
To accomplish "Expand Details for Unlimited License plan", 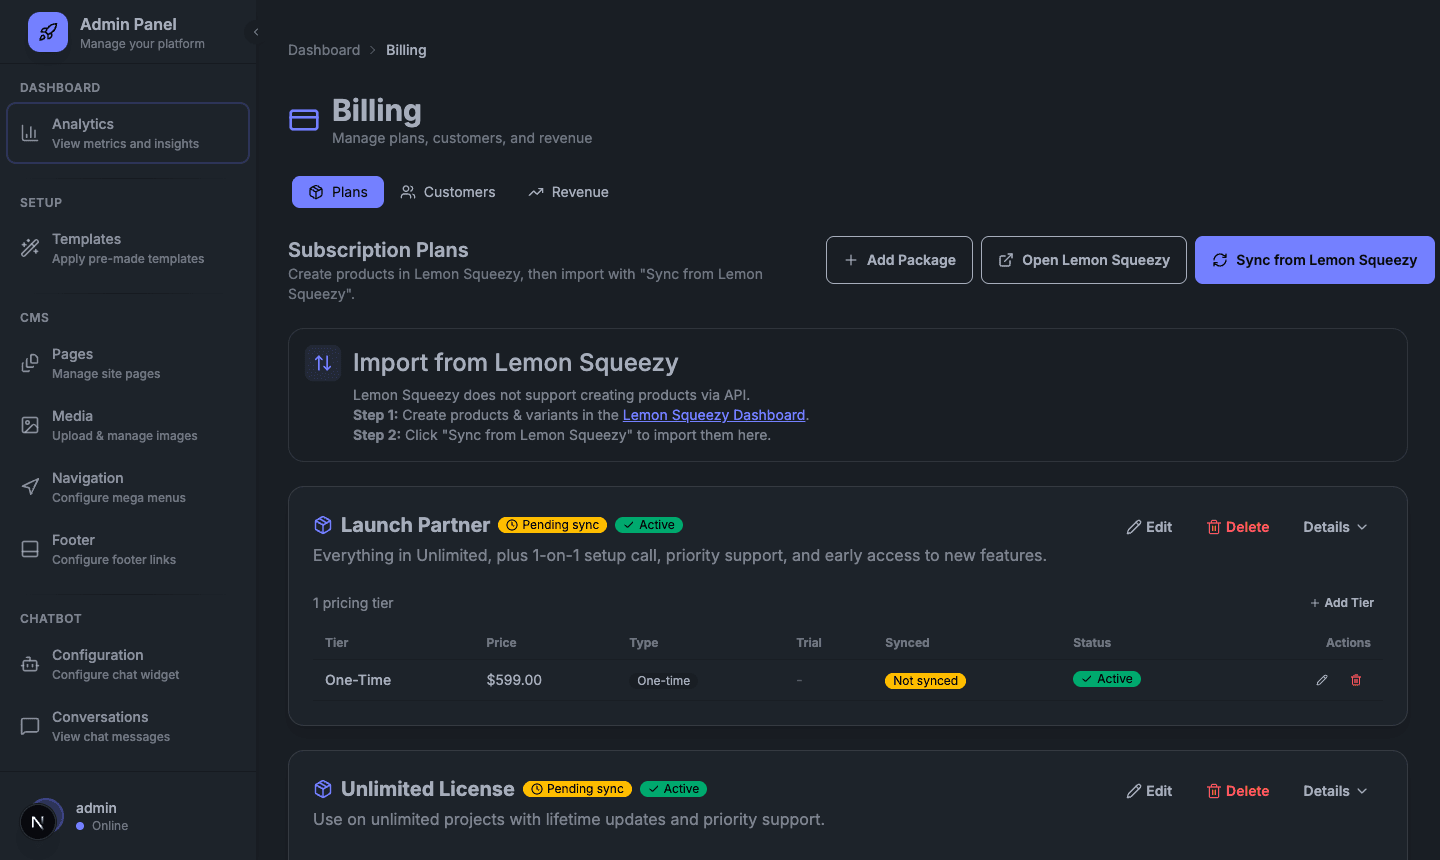I will (x=1334, y=790).
